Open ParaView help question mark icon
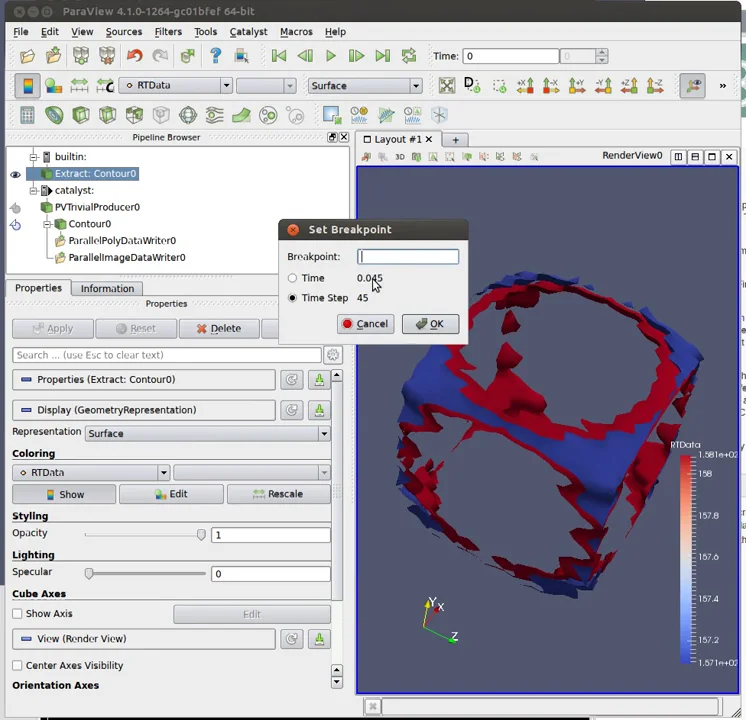 pos(216,56)
